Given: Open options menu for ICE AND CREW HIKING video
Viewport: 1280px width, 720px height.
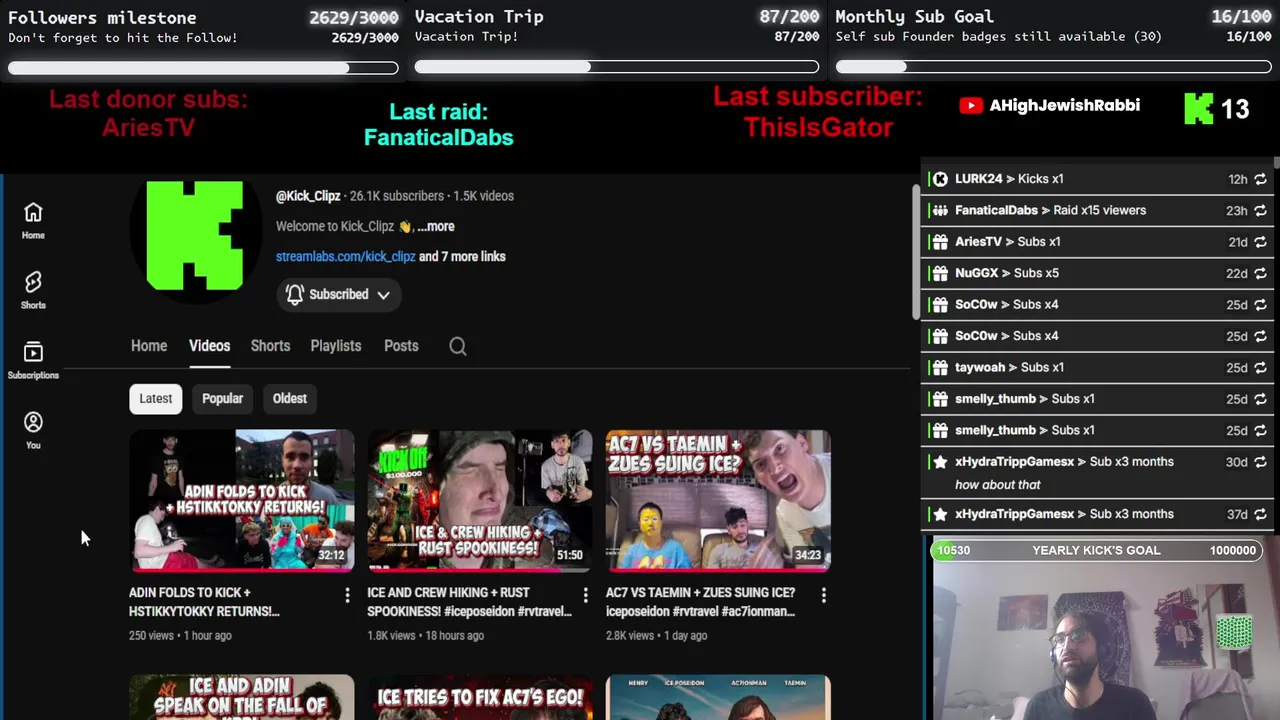Looking at the screenshot, I should pyautogui.click(x=585, y=595).
